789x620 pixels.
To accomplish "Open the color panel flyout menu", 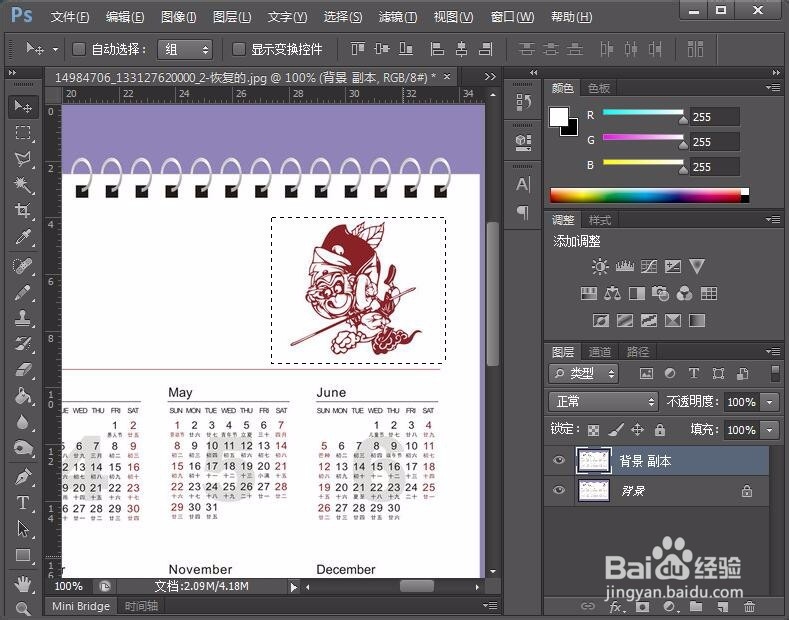I will 773,88.
